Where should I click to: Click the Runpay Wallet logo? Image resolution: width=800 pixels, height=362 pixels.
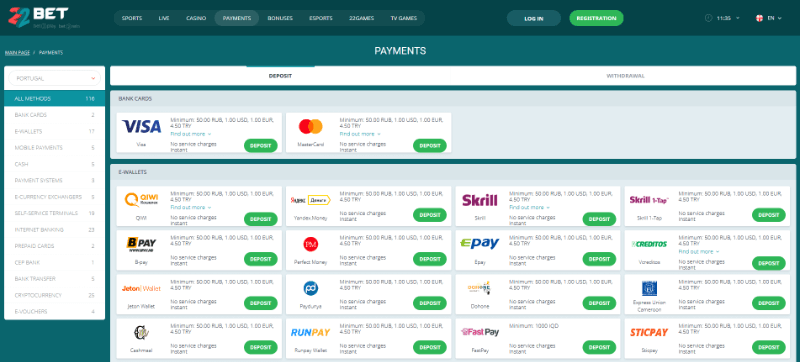click(x=310, y=332)
